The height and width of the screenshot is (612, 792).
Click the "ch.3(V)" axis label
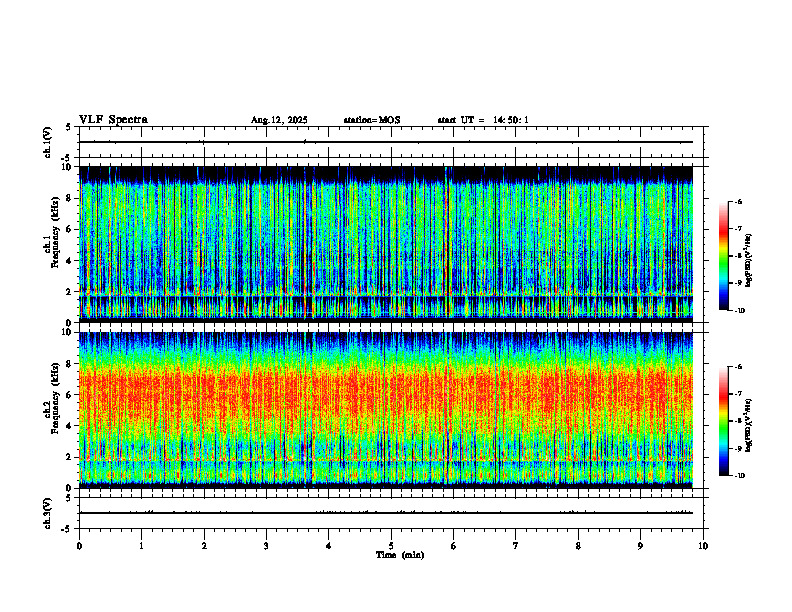pyautogui.click(x=48, y=513)
